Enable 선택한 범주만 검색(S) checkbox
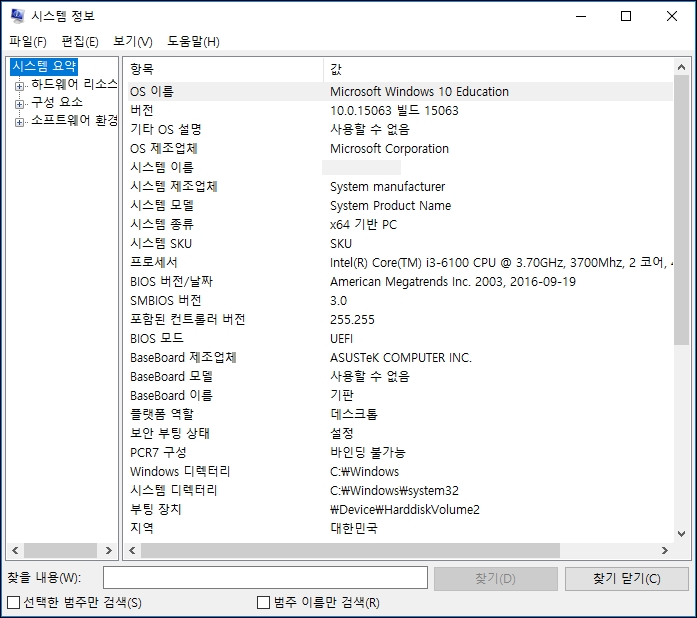This screenshot has width=697, height=618. coord(14,602)
